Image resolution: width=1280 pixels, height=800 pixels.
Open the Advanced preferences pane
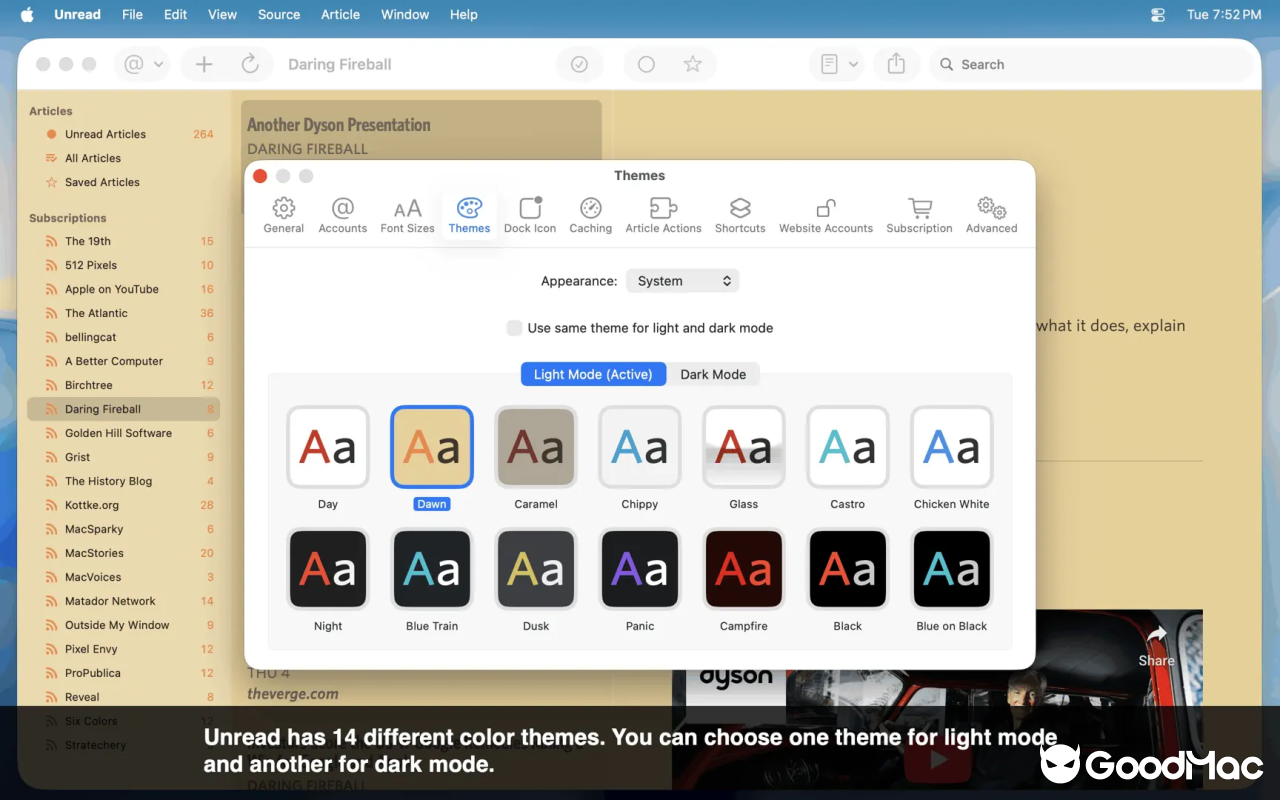(991, 215)
